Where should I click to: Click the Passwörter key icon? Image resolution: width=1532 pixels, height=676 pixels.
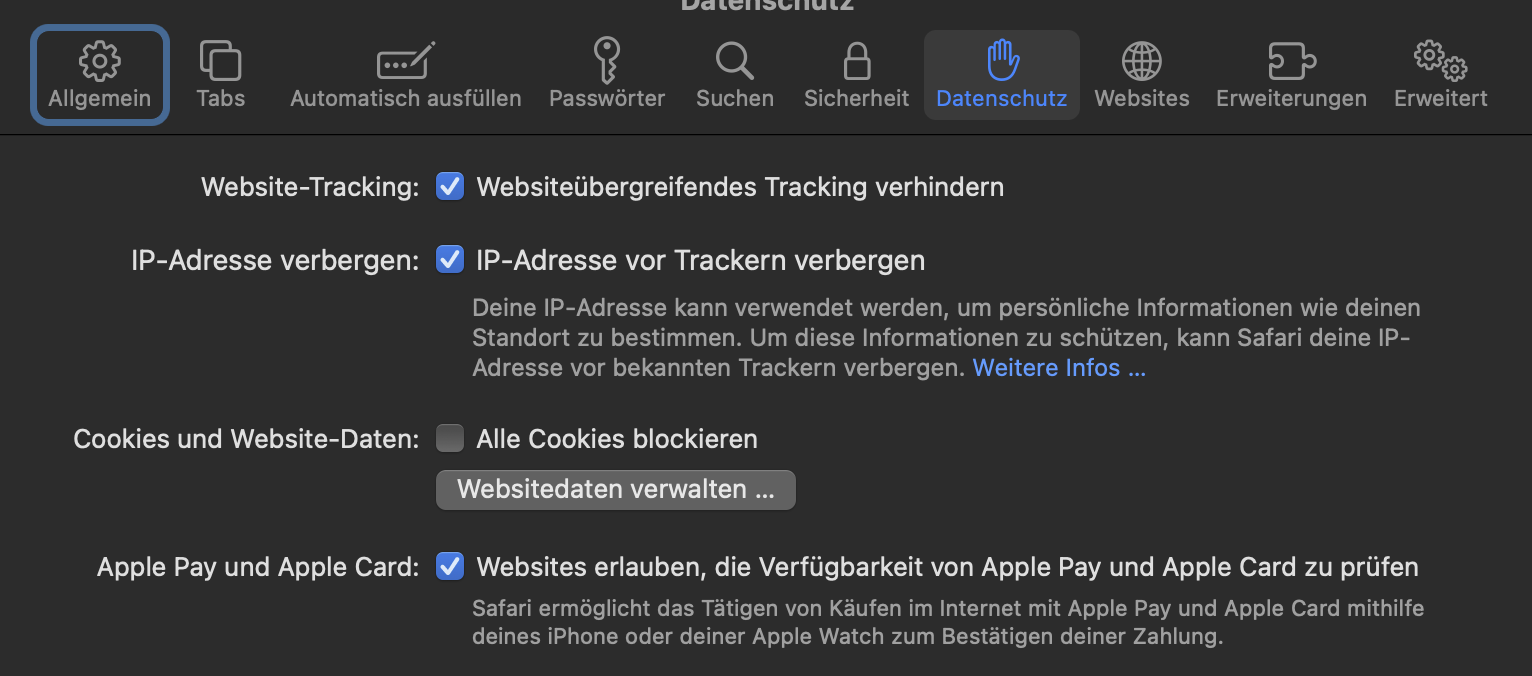[x=606, y=61]
